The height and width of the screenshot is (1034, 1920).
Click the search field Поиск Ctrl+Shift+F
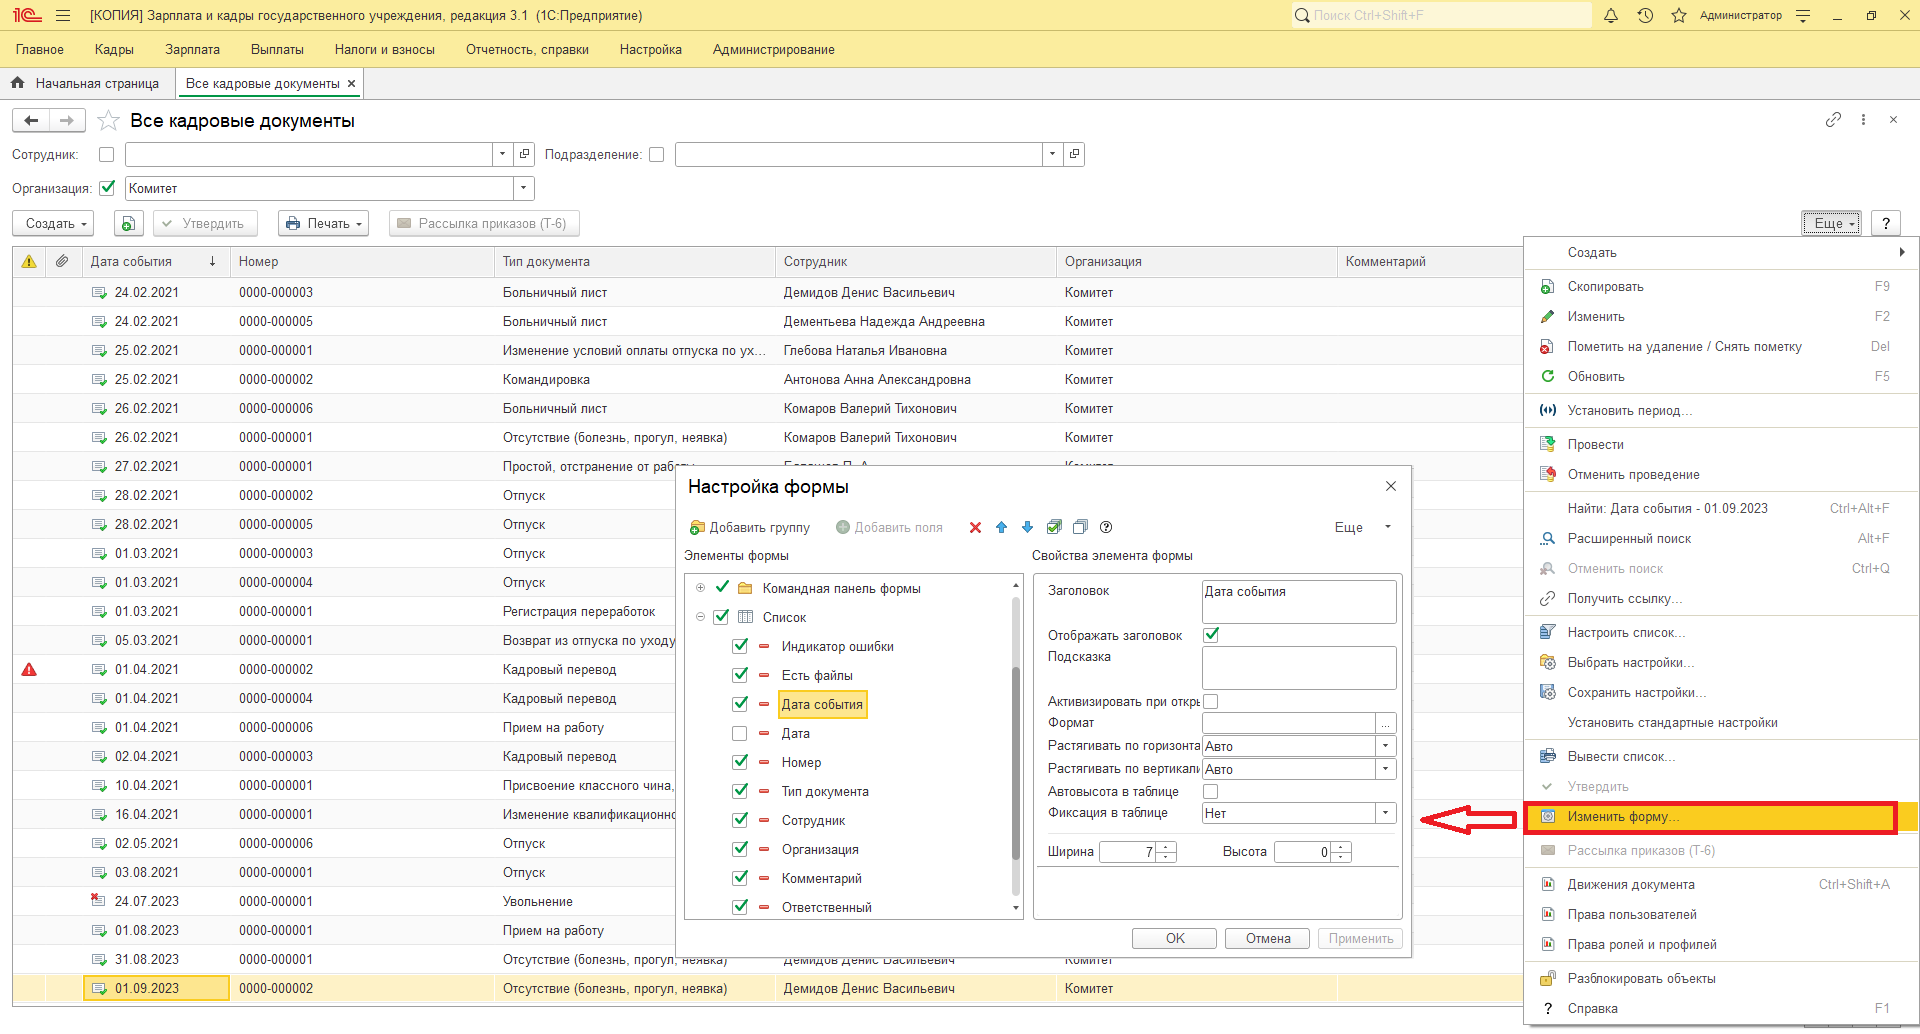1441,16
